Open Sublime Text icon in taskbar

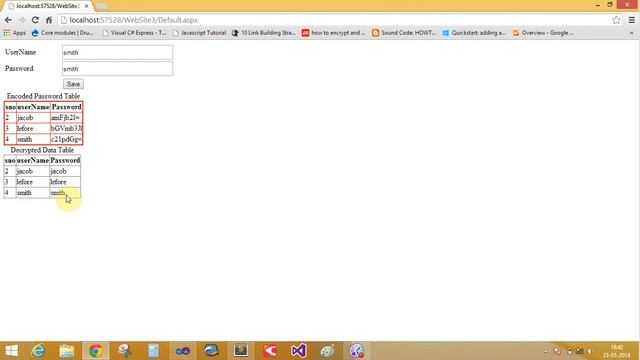241,351
